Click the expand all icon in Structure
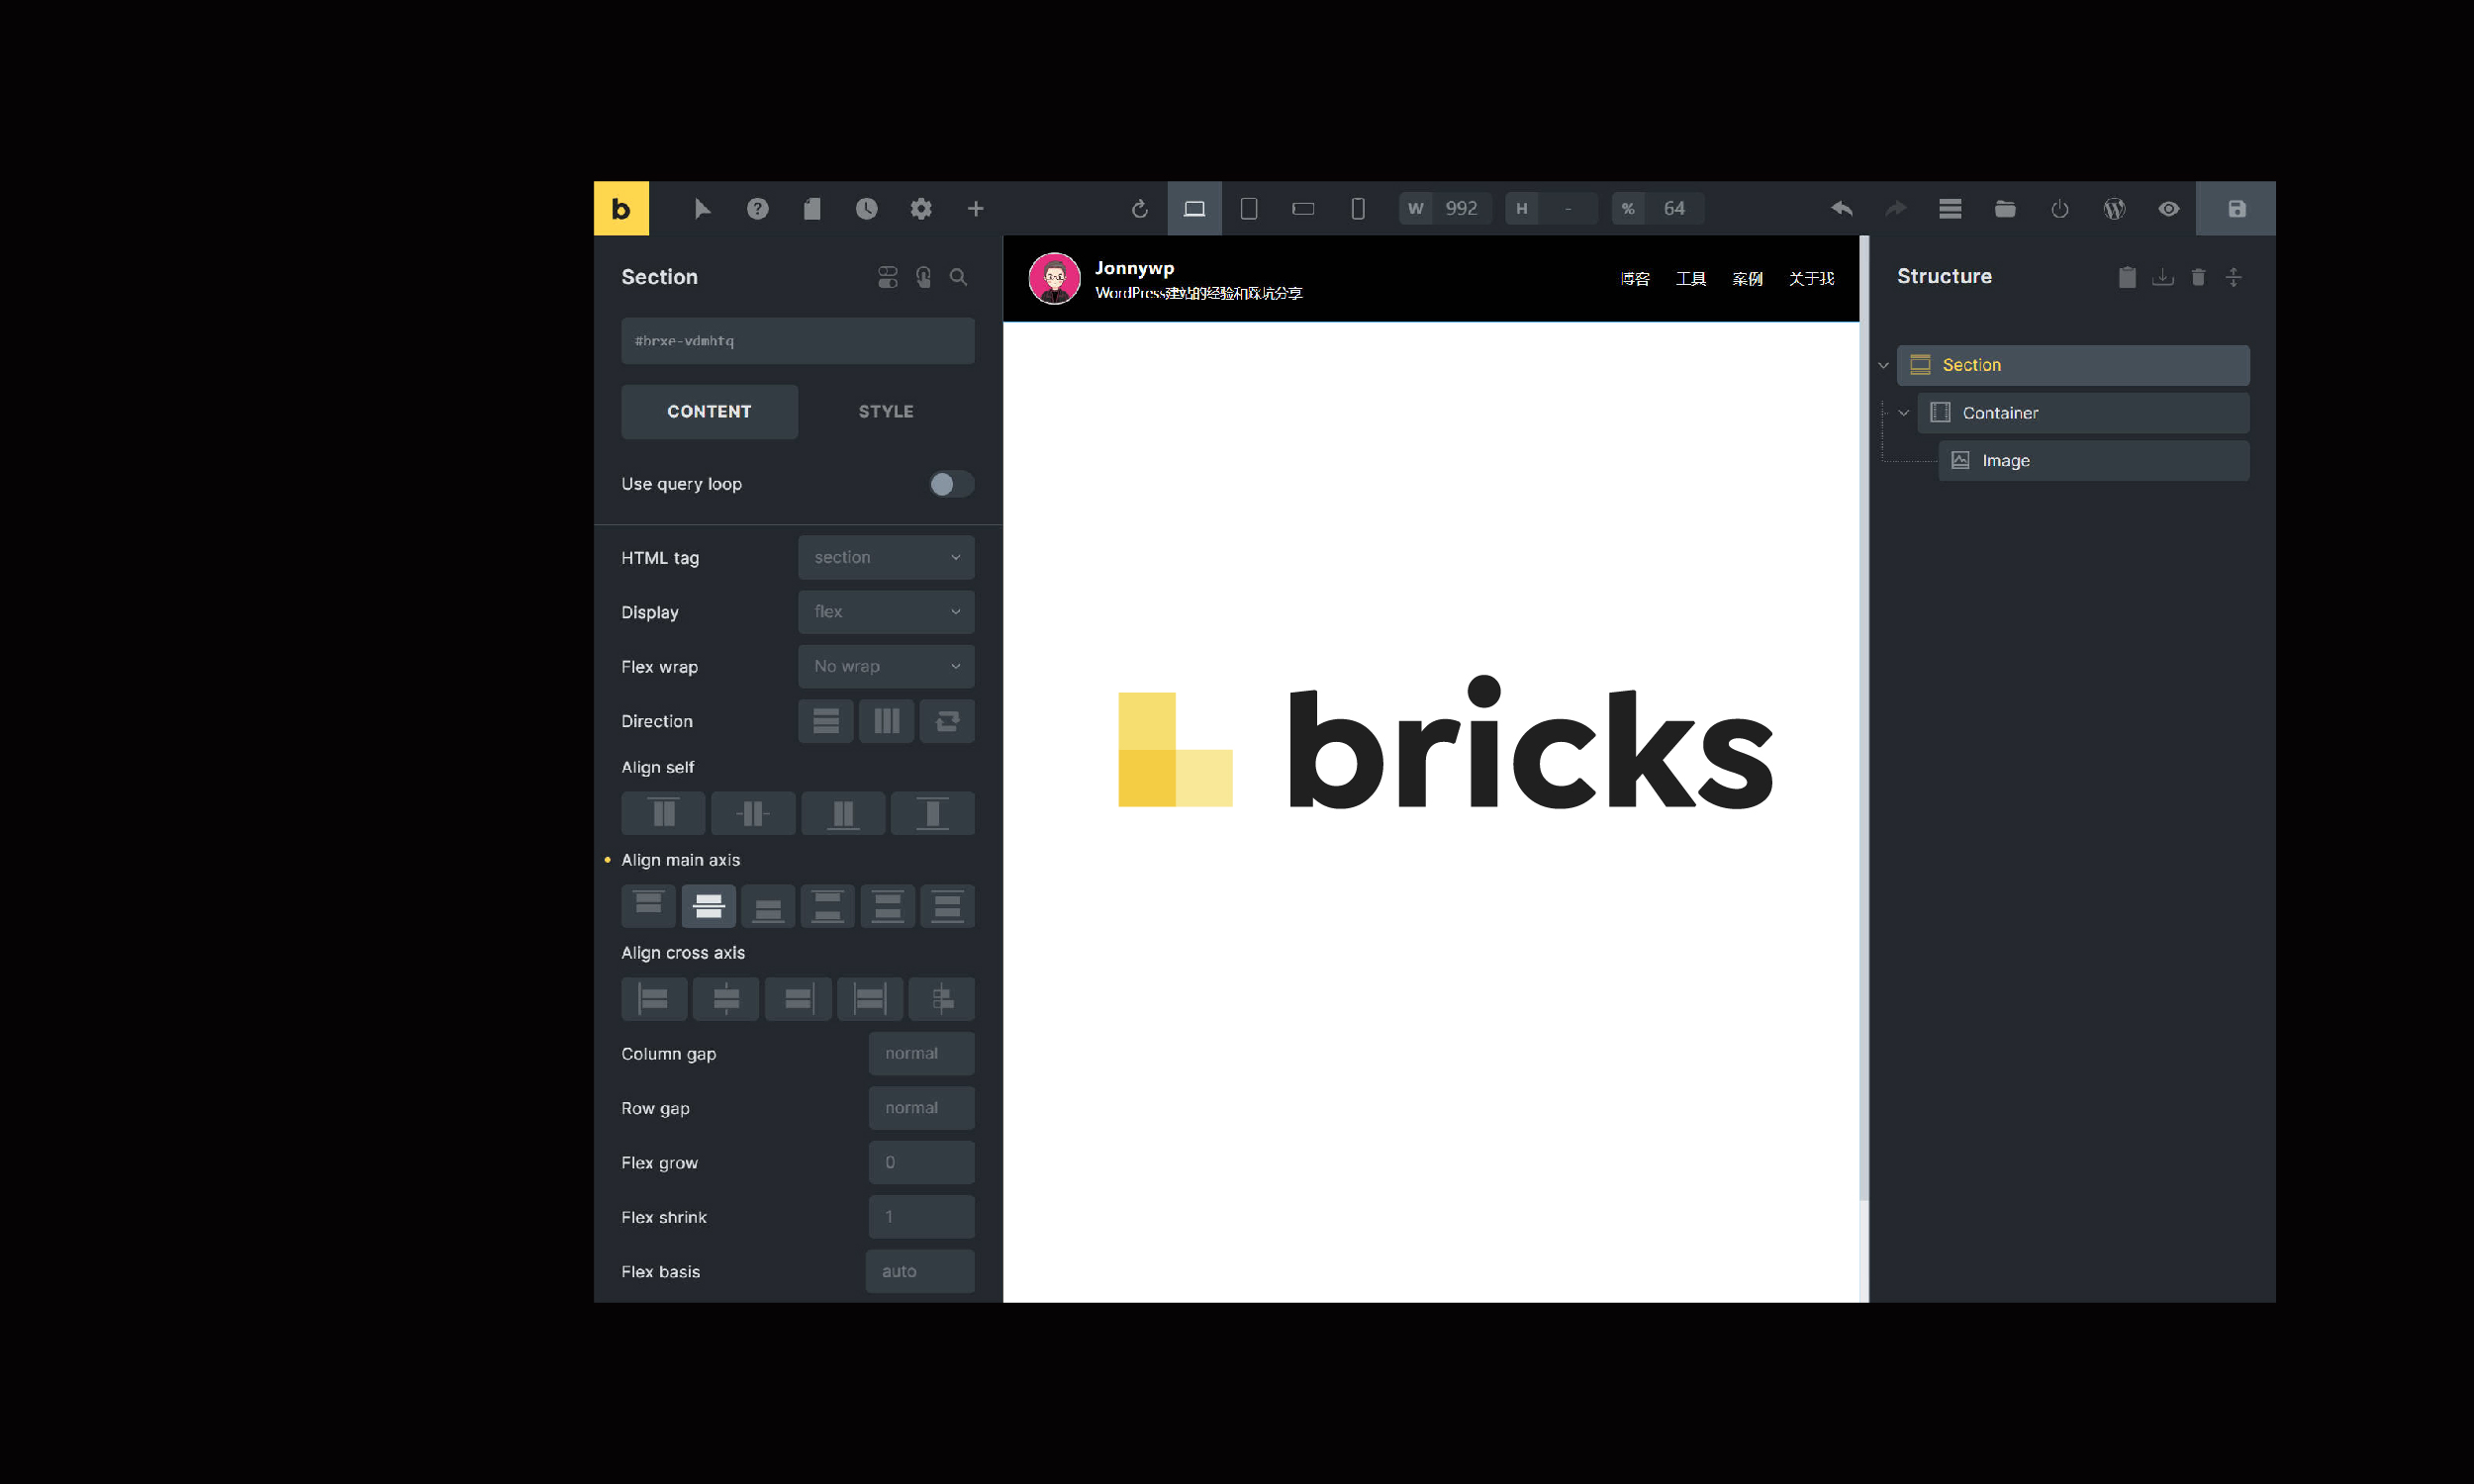 pyautogui.click(x=2234, y=277)
